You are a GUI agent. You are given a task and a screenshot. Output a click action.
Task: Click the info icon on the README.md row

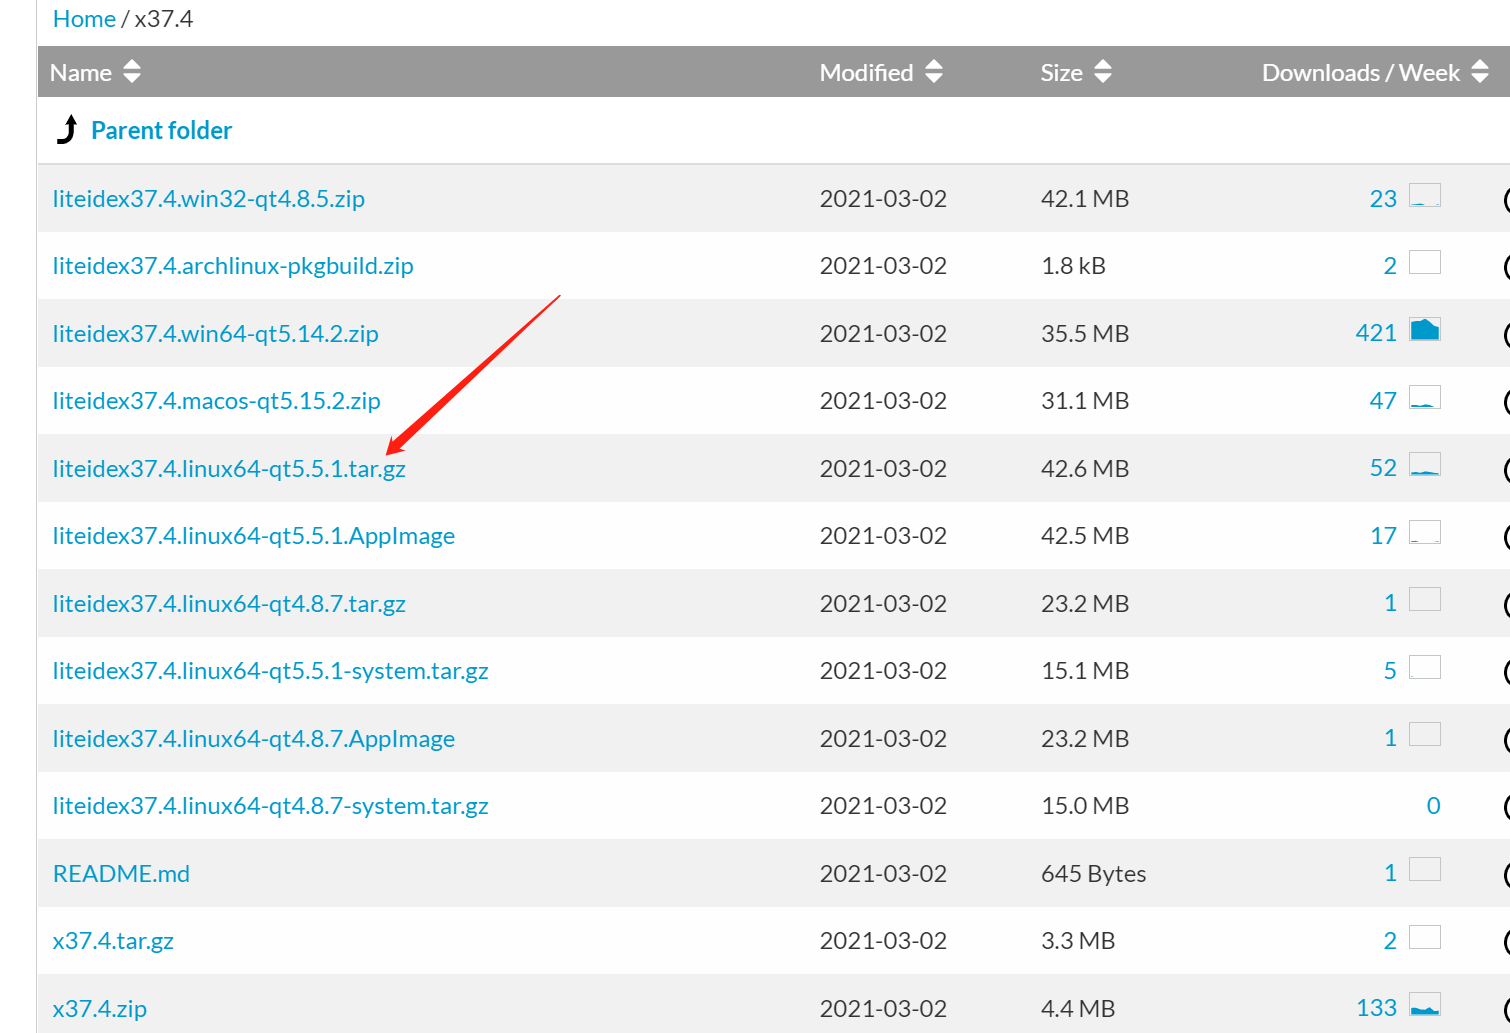pyautogui.click(x=1505, y=872)
